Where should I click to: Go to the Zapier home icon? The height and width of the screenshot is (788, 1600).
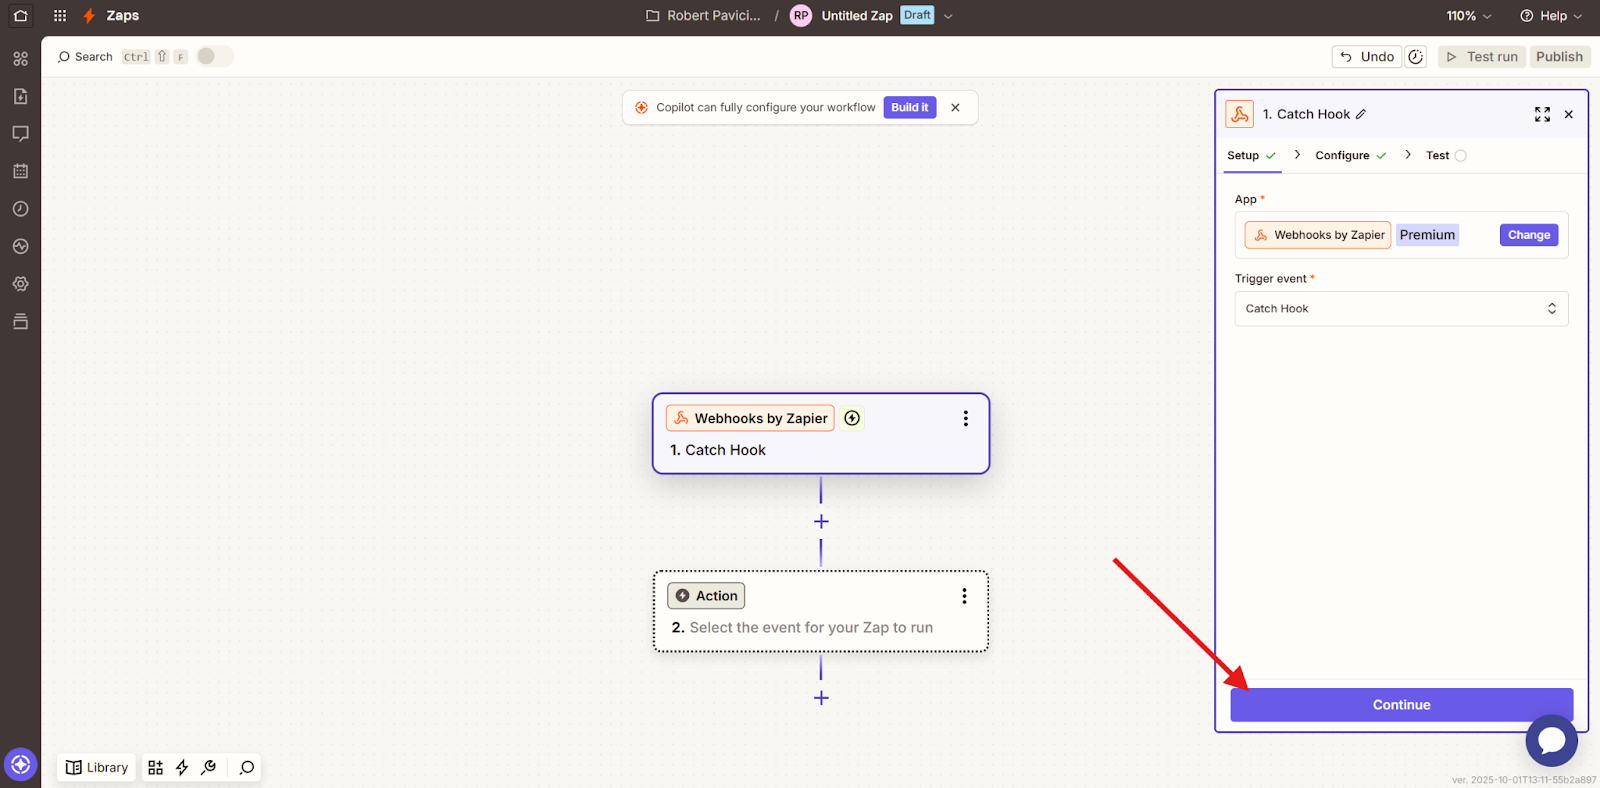(x=20, y=16)
